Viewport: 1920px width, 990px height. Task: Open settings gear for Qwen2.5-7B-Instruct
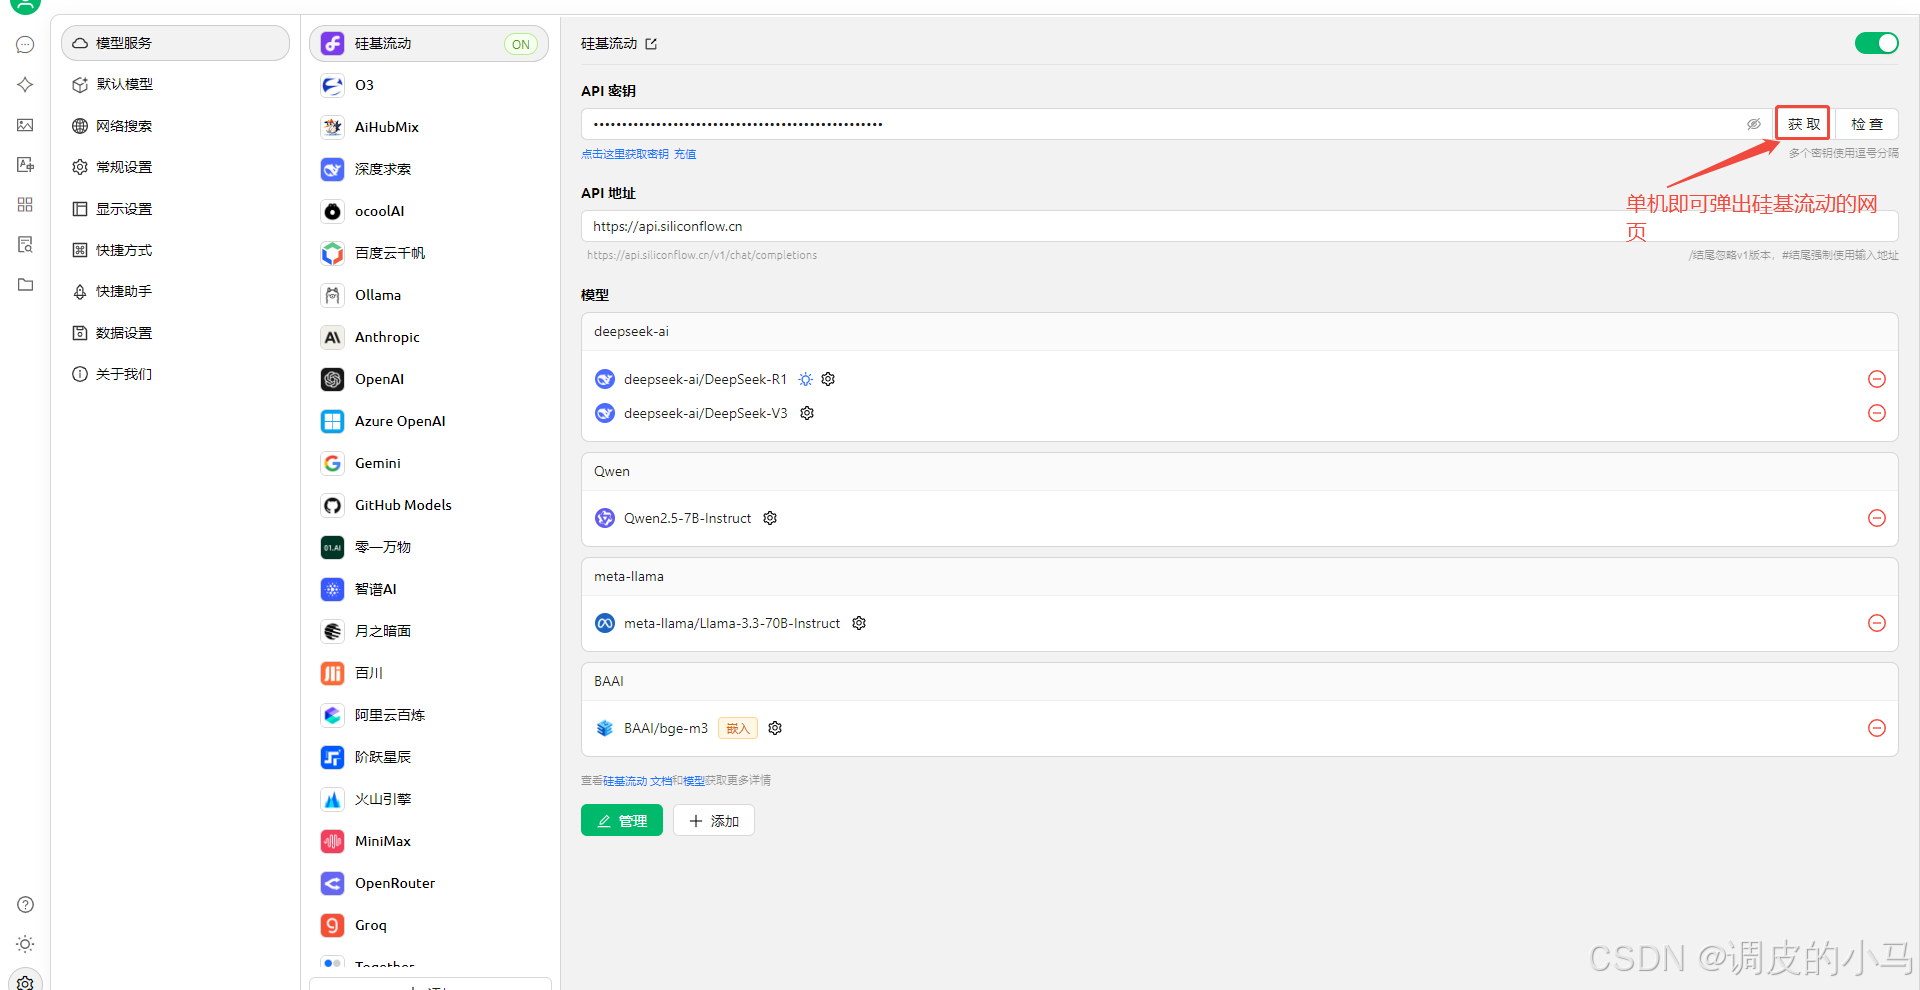[770, 518]
